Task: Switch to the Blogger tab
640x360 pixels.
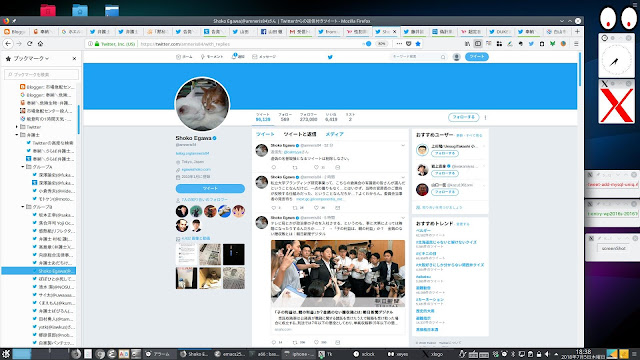Action: click(x=14, y=31)
